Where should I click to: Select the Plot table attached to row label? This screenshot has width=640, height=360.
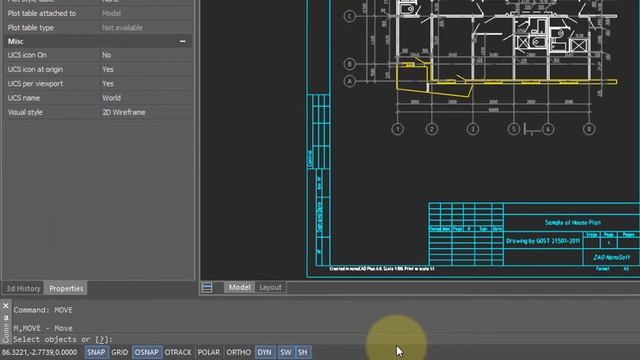tap(42, 13)
